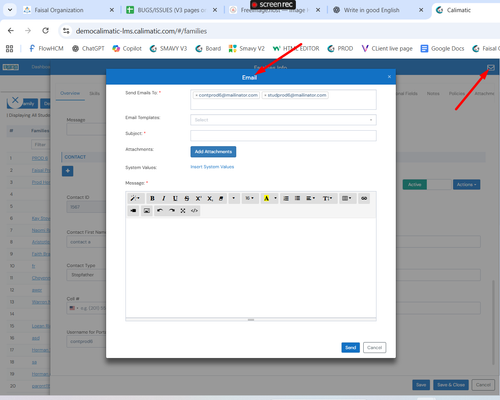Image resolution: width=500 pixels, height=400 pixels.
Task: Switch to Write in good English tab
Action: coord(378,10)
